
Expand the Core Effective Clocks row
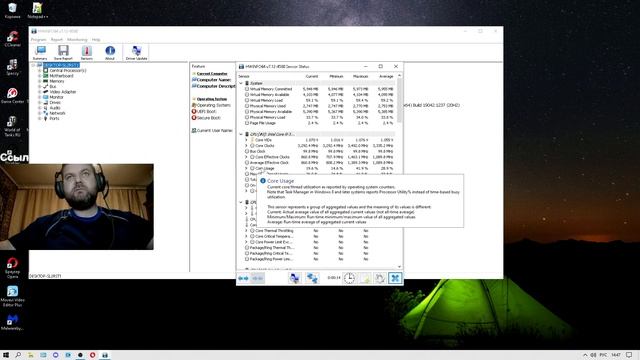coord(246,157)
